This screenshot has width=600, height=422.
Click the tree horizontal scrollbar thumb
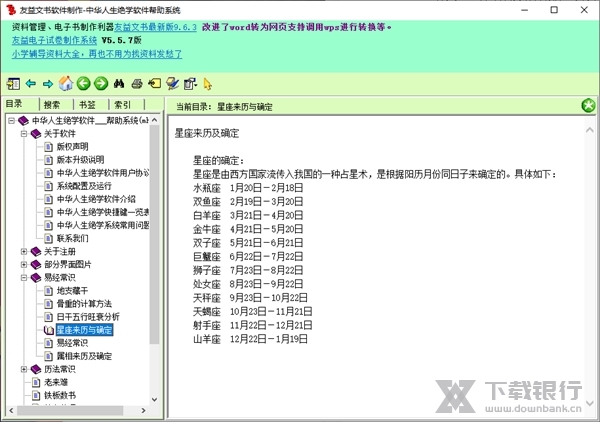point(70,411)
